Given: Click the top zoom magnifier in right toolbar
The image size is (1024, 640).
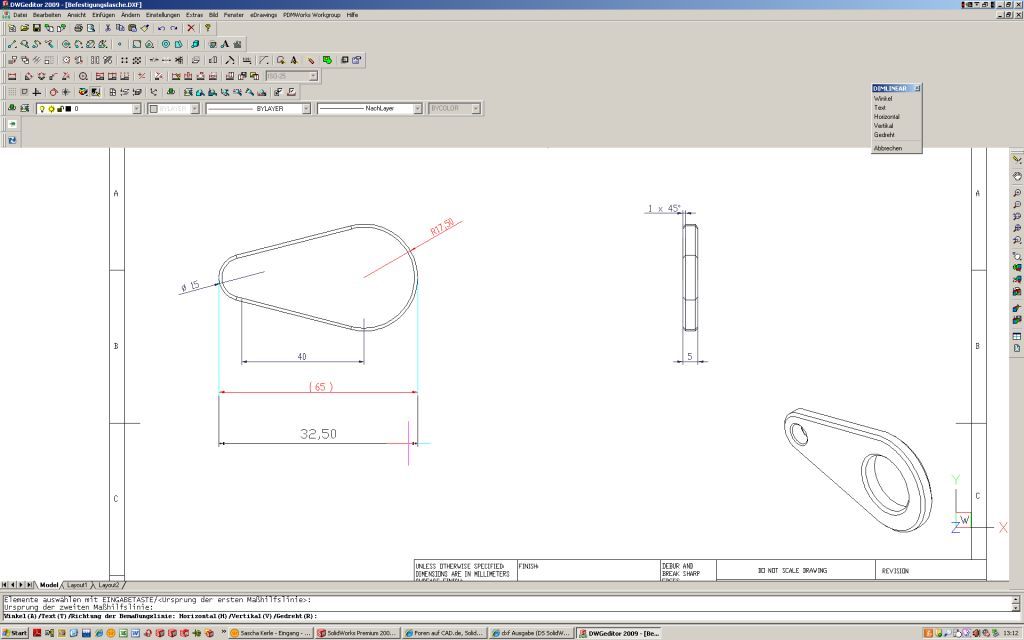Looking at the screenshot, I should coord(1017,193).
